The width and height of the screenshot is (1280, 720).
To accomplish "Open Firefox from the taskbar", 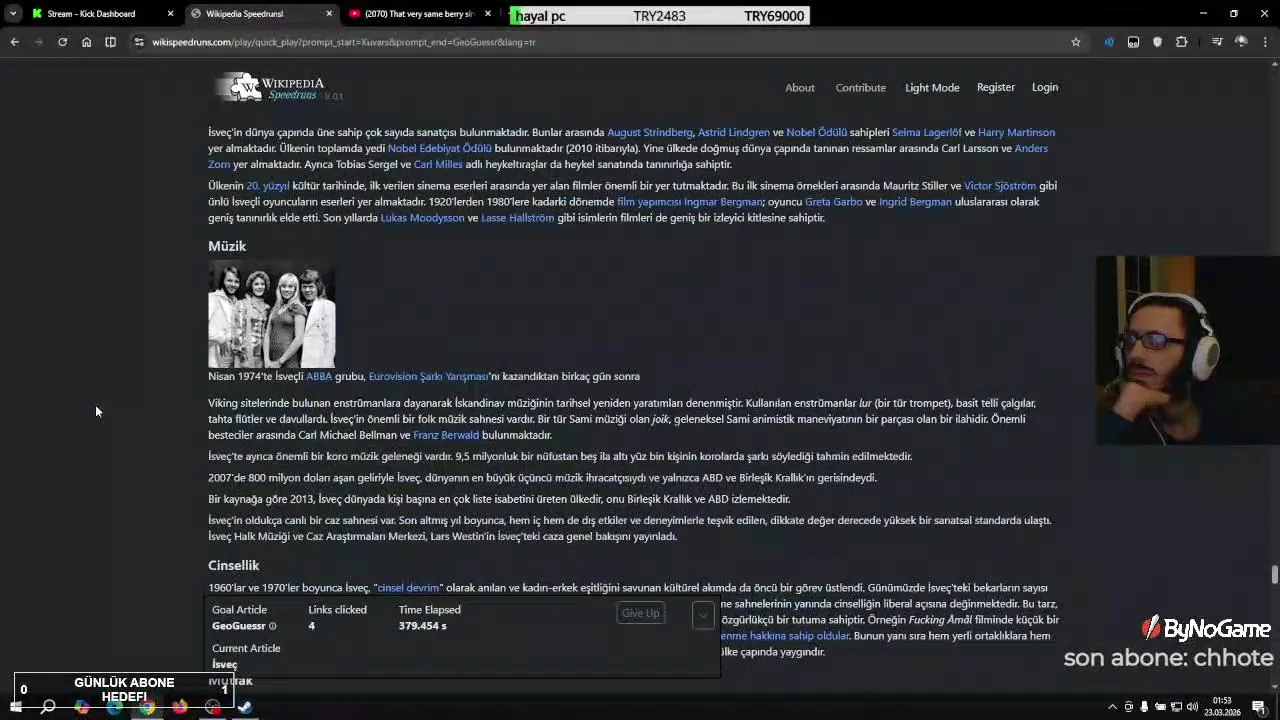I will (180, 707).
